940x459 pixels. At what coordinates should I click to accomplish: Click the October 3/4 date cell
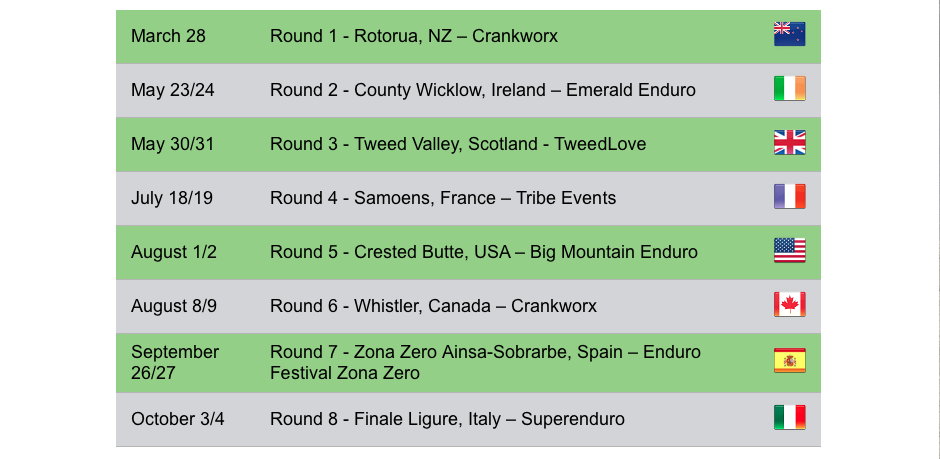pyautogui.click(x=177, y=419)
